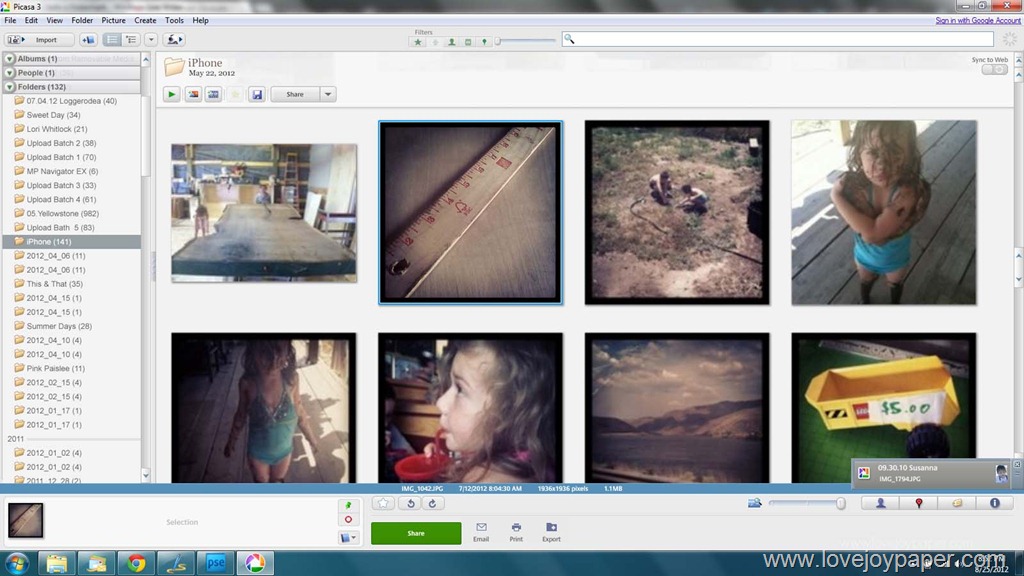Toggle the geotagged photos filter

pos(484,42)
